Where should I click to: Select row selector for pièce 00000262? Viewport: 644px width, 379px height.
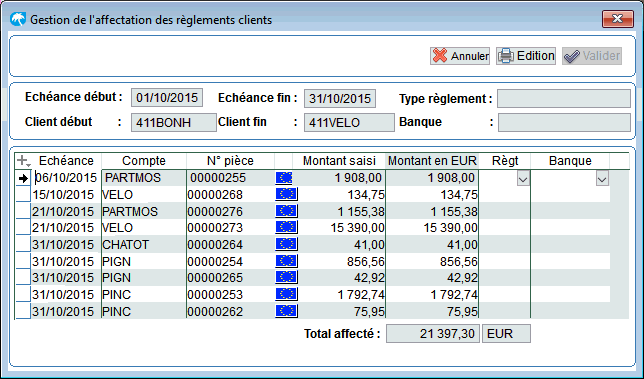(x=23, y=311)
